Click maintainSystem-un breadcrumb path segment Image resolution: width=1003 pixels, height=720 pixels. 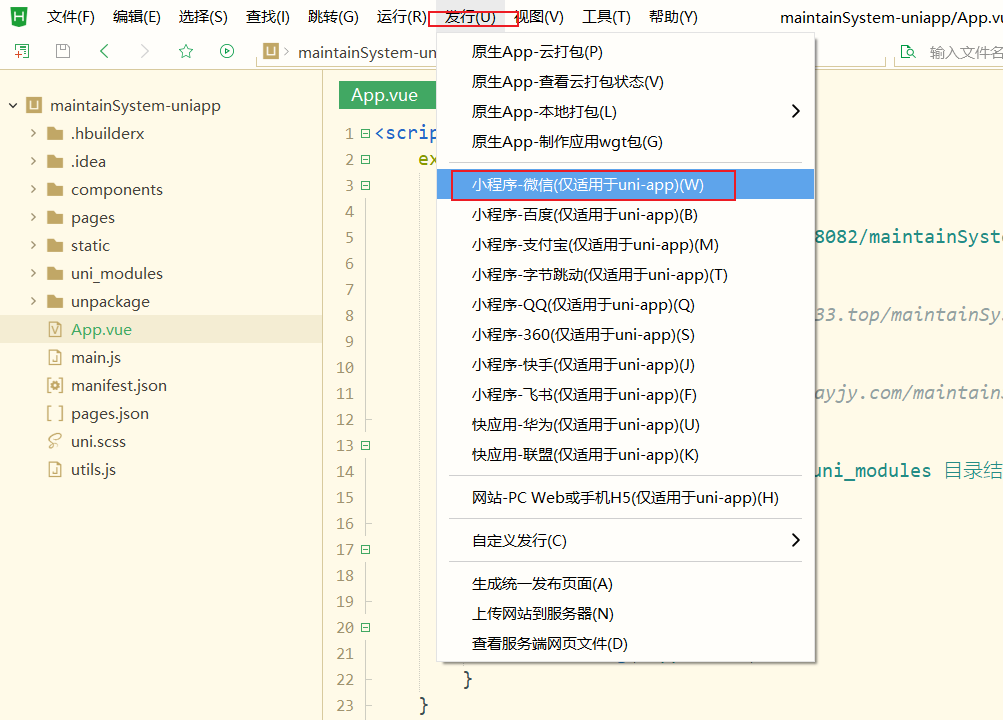(x=367, y=52)
